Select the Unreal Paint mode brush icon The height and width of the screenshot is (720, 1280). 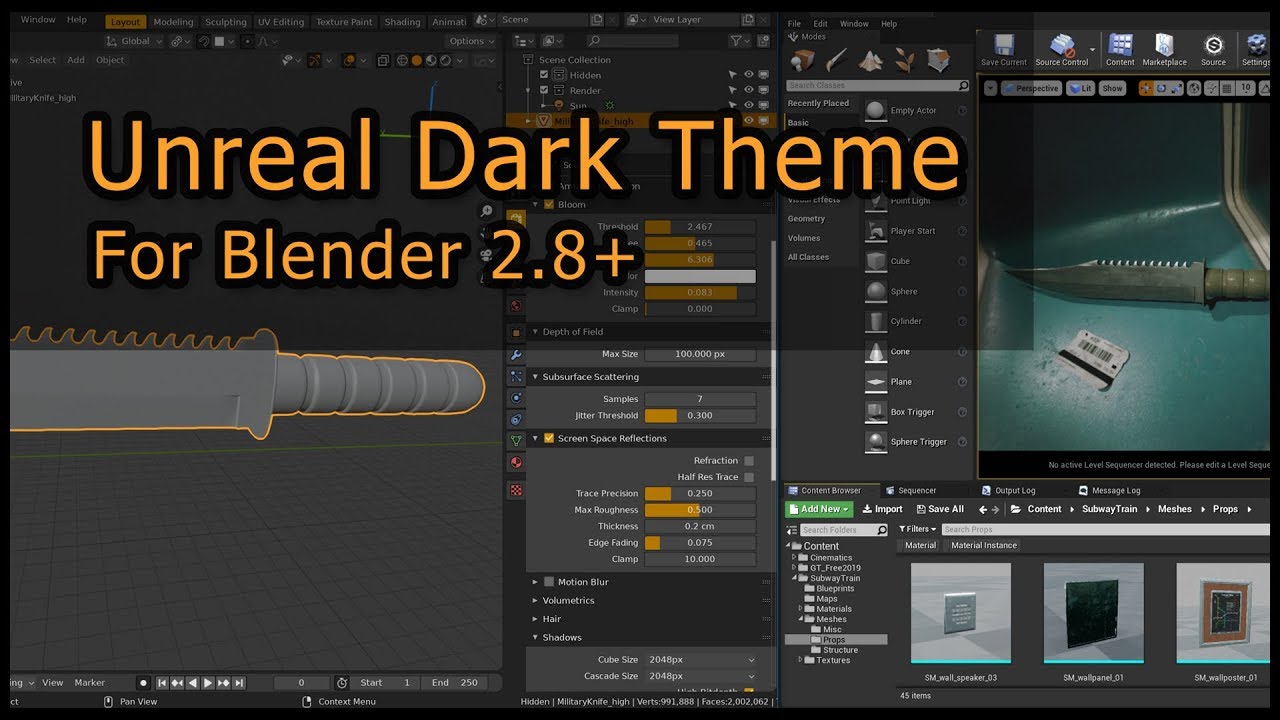(x=836, y=59)
